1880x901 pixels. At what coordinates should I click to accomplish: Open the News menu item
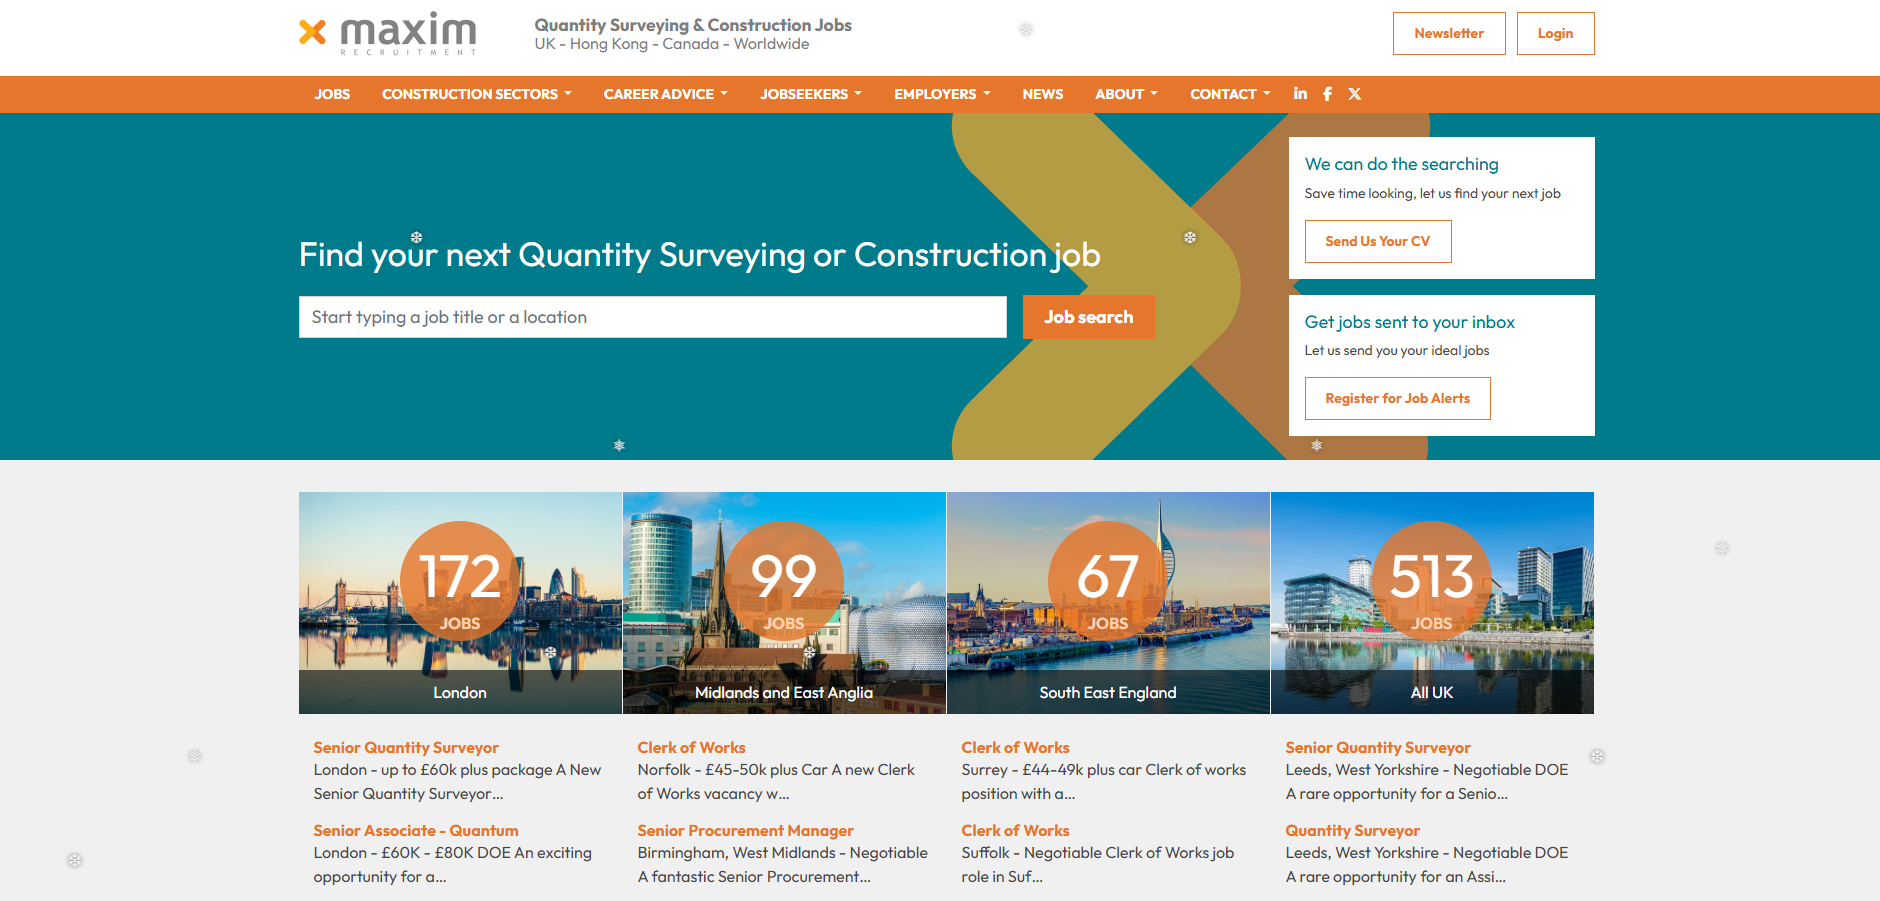[x=1043, y=94]
